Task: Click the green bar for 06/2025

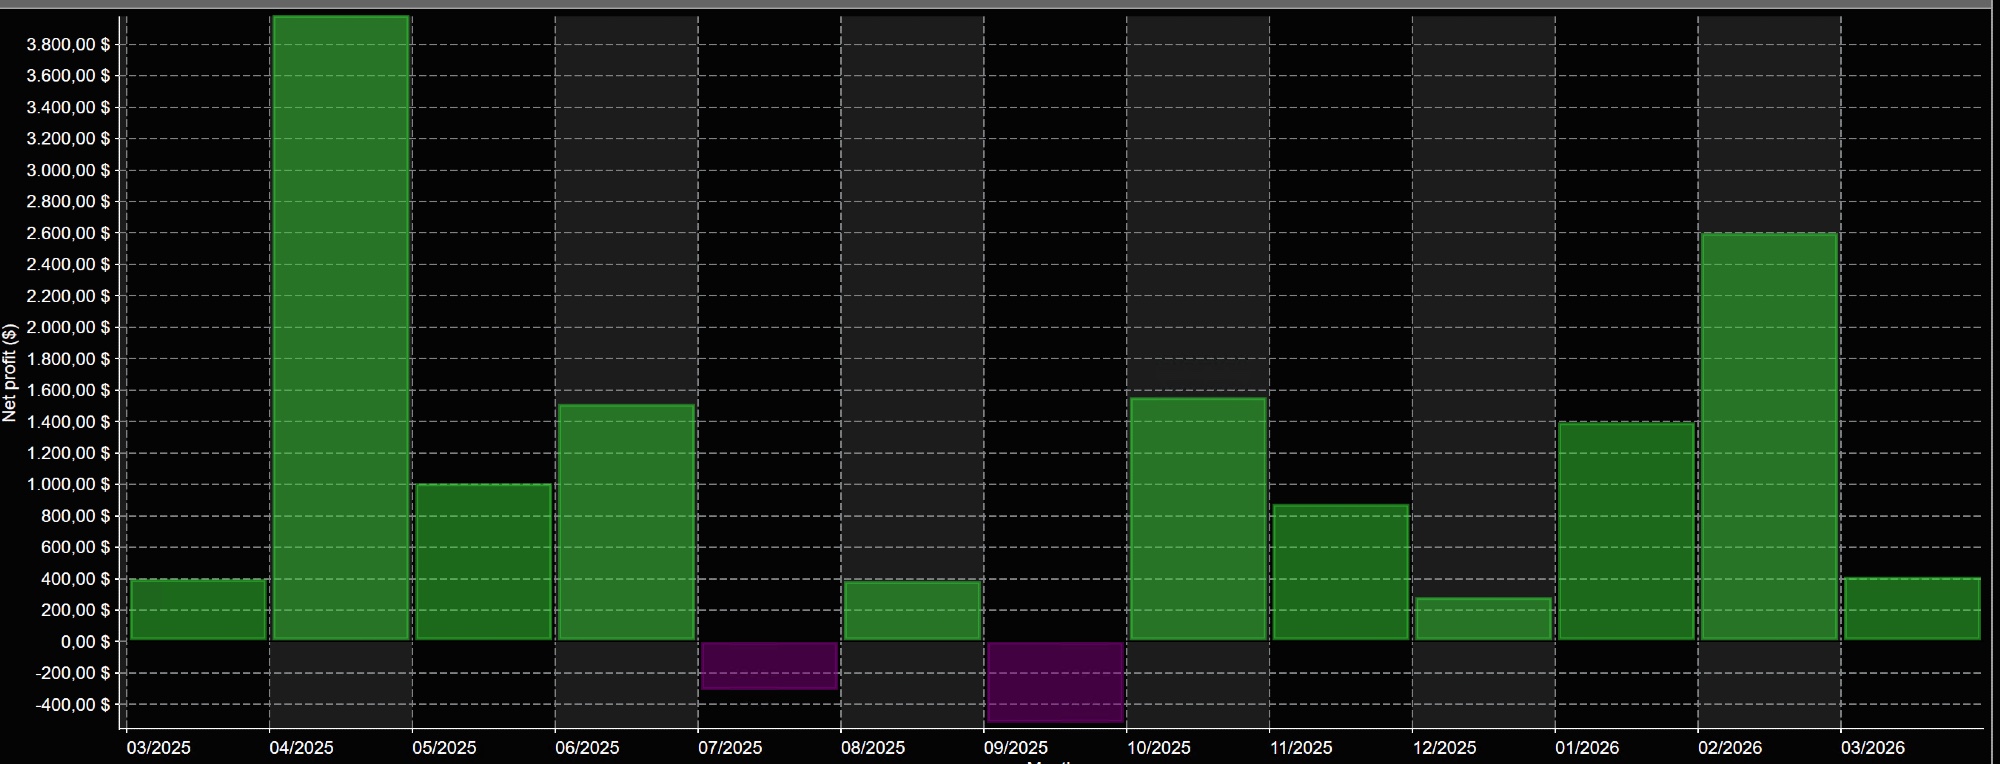Action: [626, 521]
